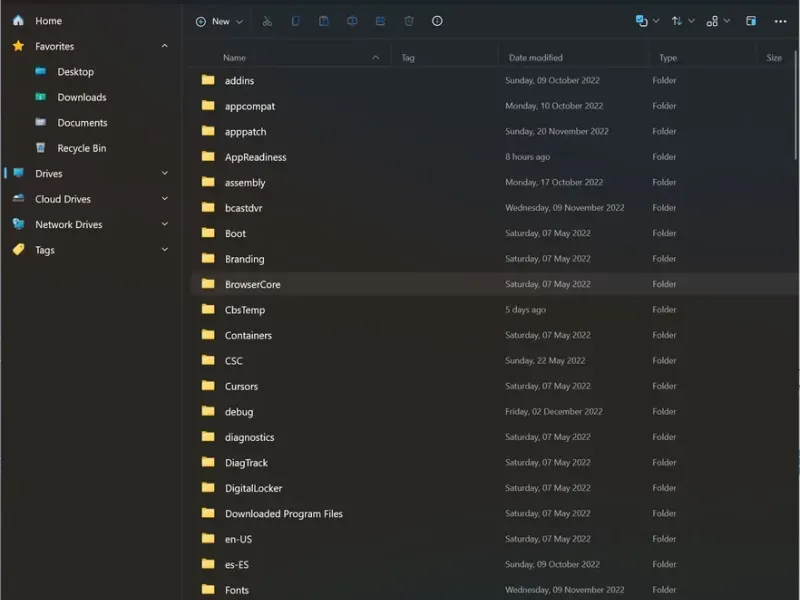Click the Share icon in toolbar
Image resolution: width=800 pixels, height=600 pixels.
click(380, 21)
